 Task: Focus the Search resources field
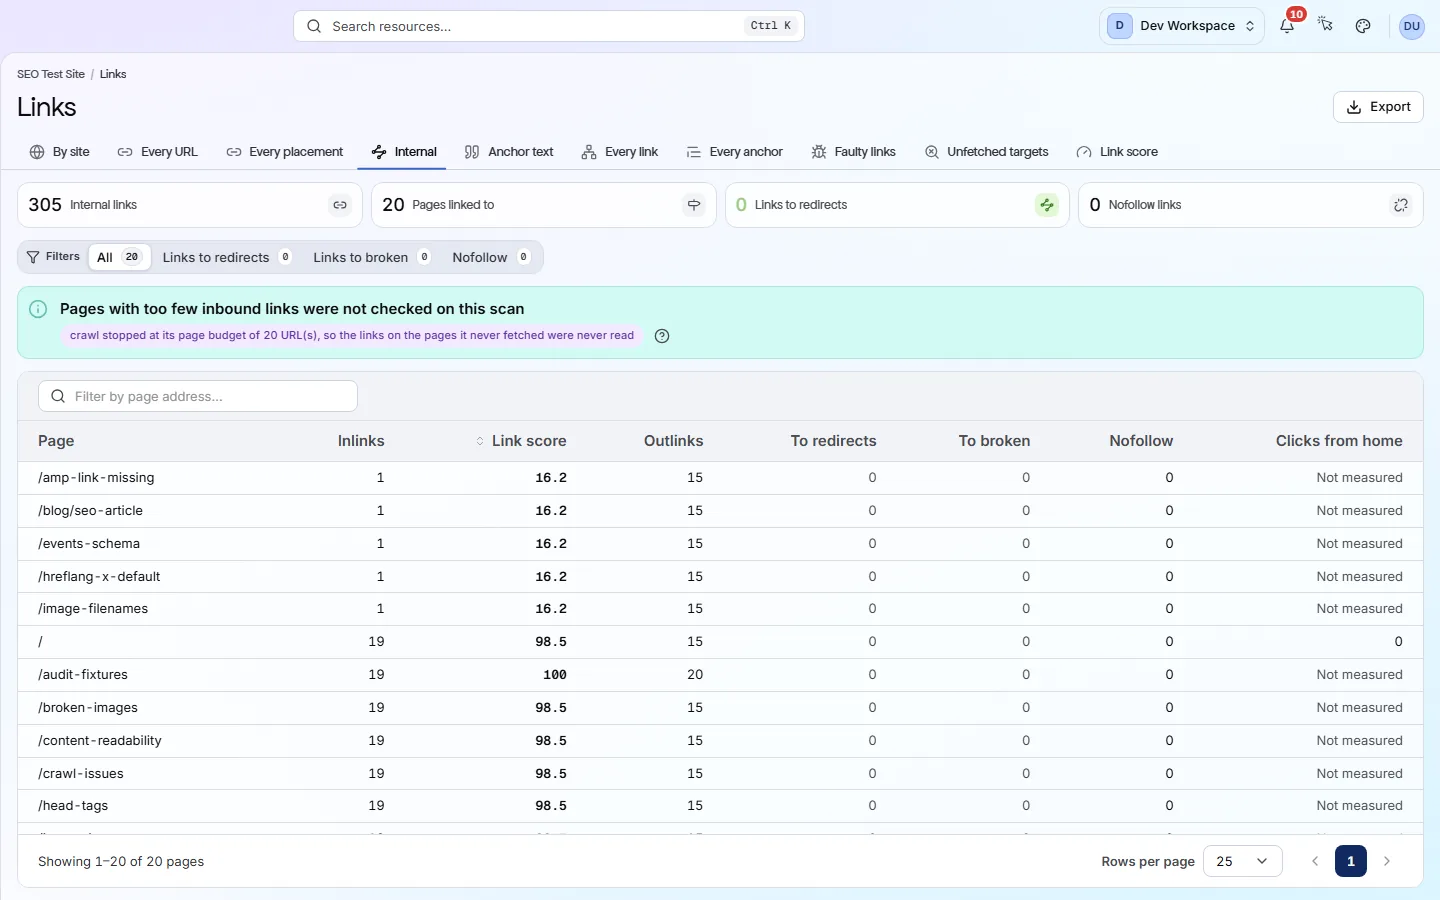pos(549,26)
